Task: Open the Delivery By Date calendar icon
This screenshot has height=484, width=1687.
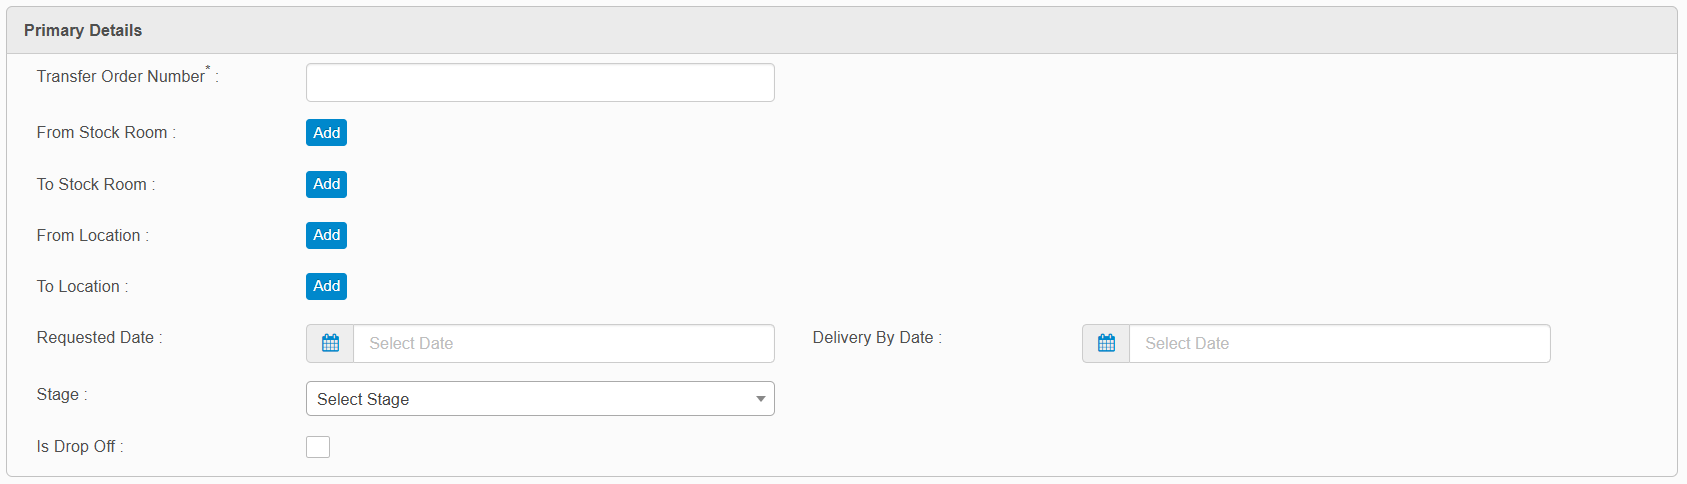Action: tap(1106, 343)
